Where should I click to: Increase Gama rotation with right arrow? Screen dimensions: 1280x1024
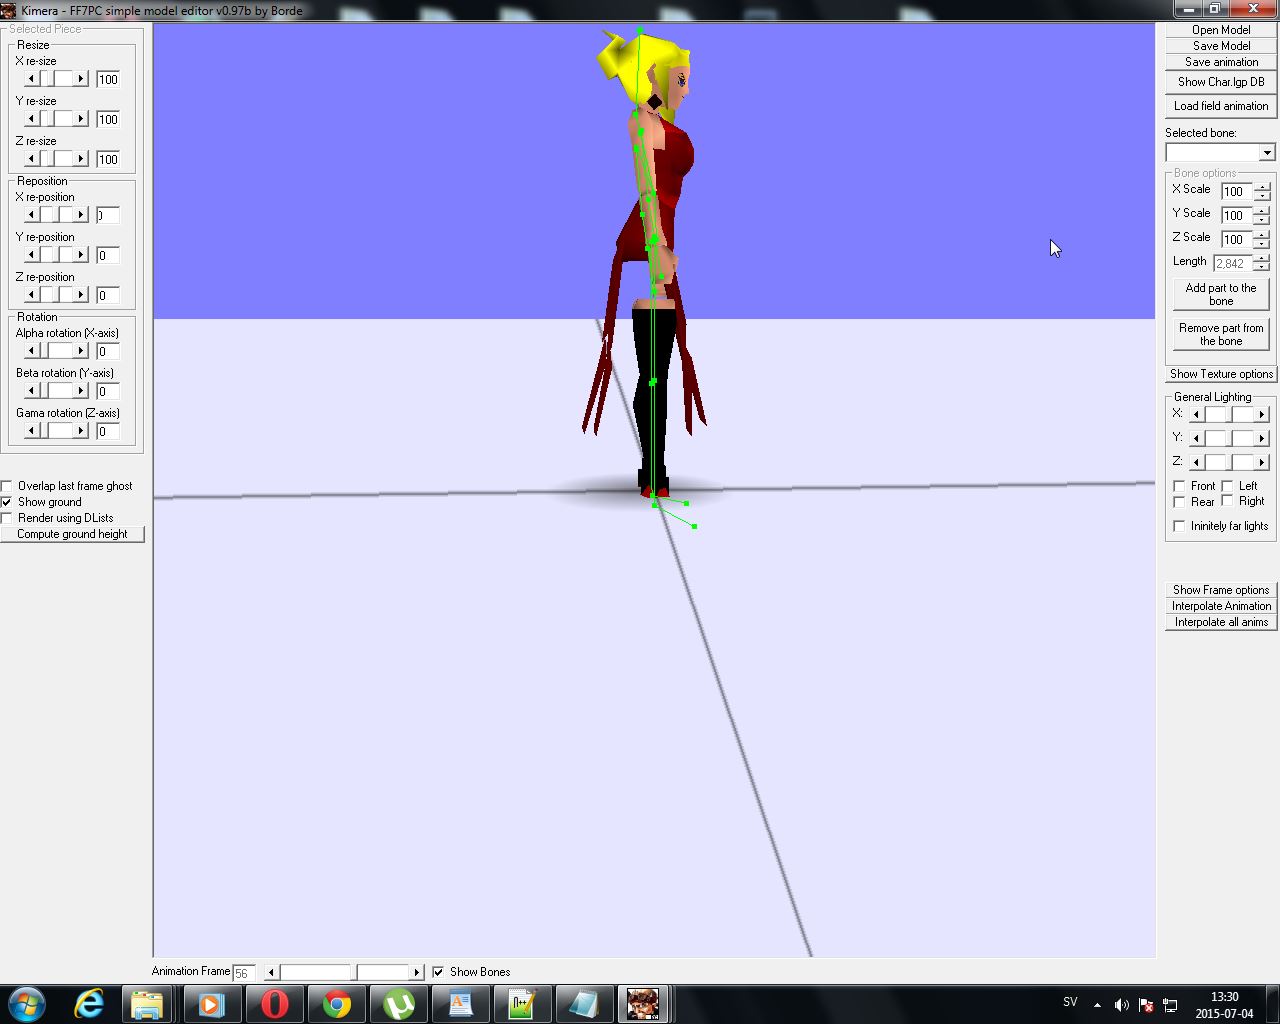[81, 431]
